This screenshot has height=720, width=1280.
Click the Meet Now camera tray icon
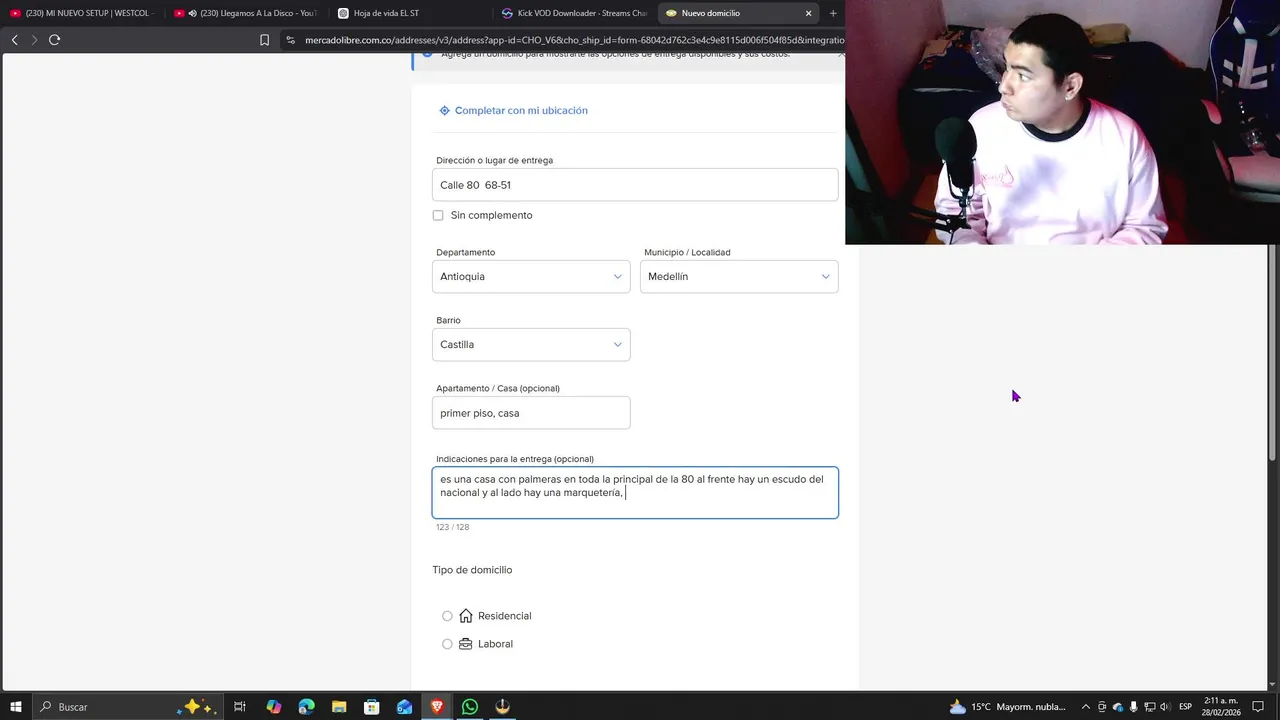(x=1102, y=707)
